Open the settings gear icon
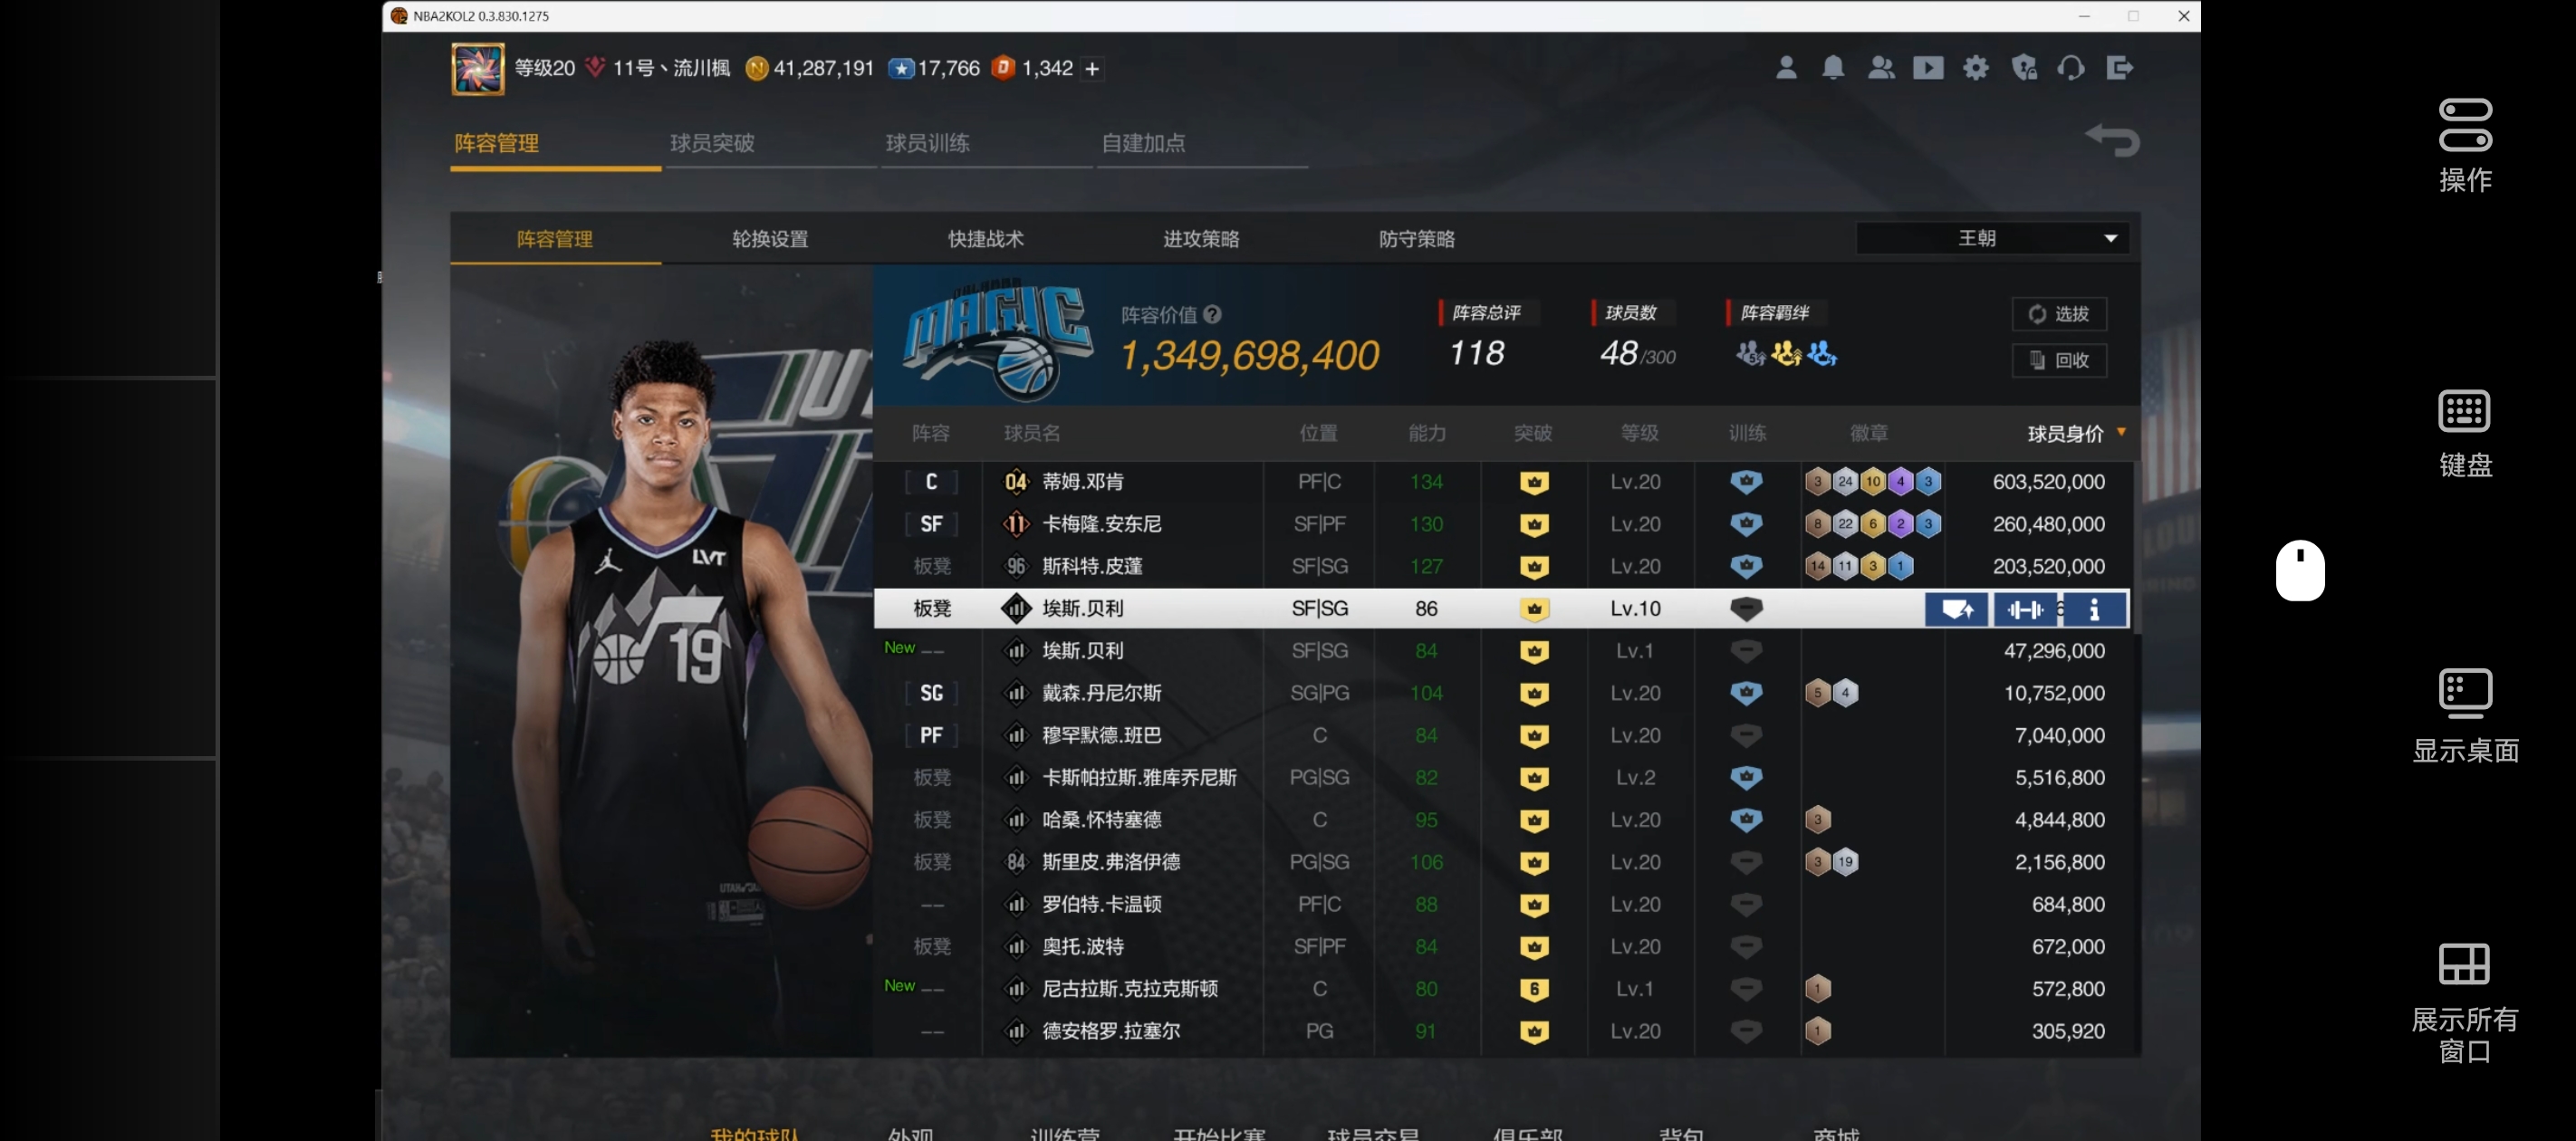 click(x=1975, y=68)
